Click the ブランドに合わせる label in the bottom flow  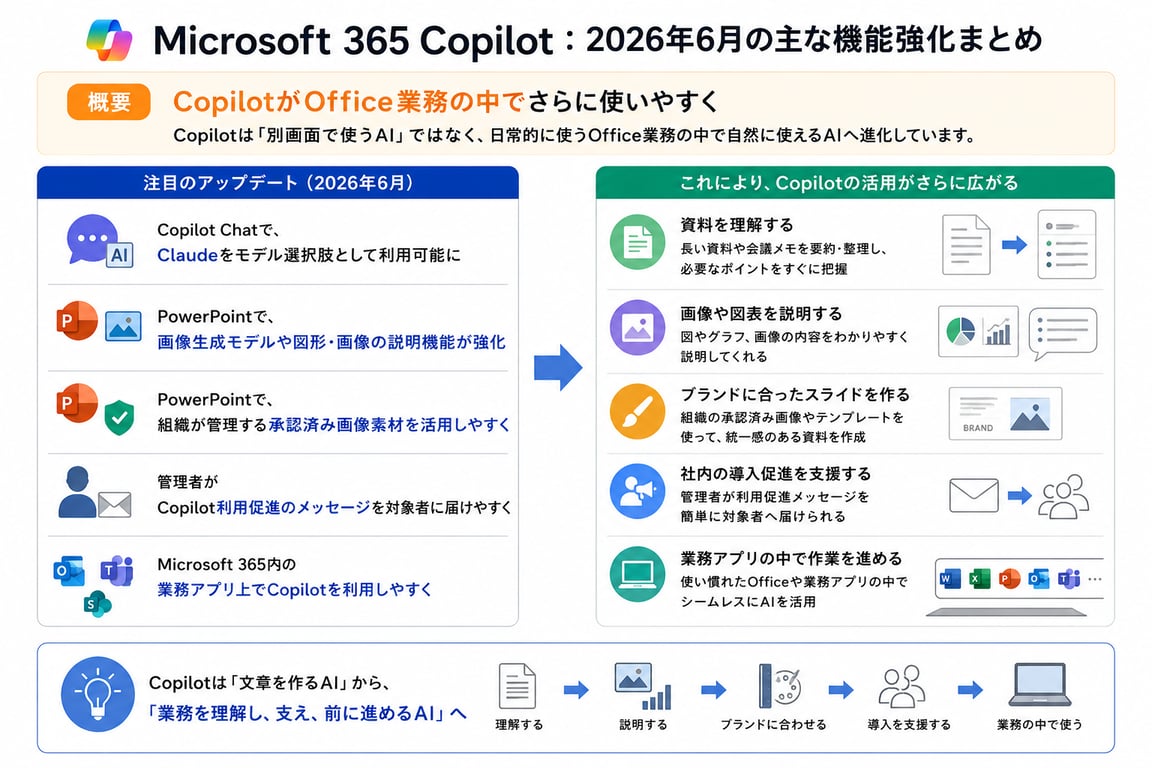[774, 725]
